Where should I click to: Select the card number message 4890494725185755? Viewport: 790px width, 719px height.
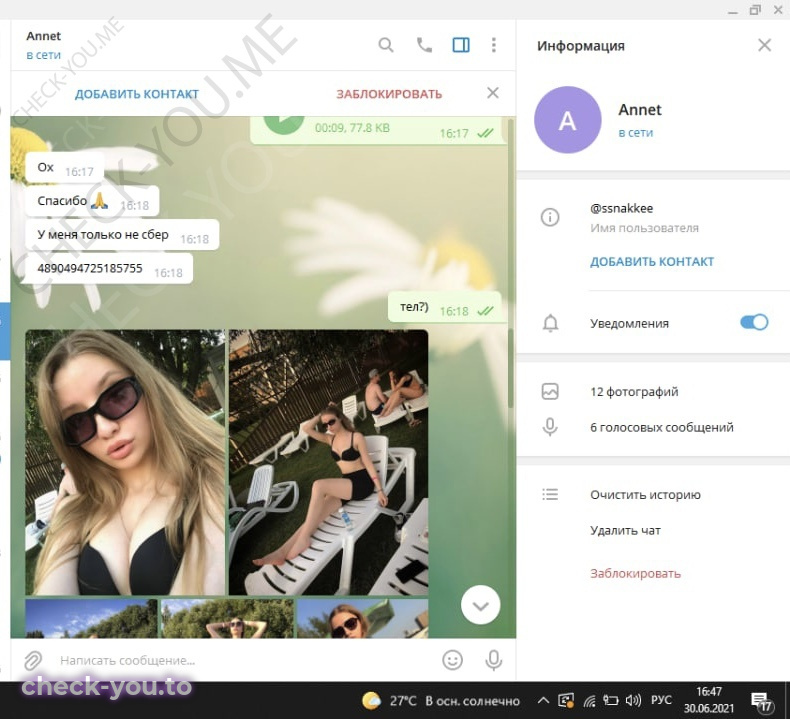pyautogui.click(x=109, y=269)
